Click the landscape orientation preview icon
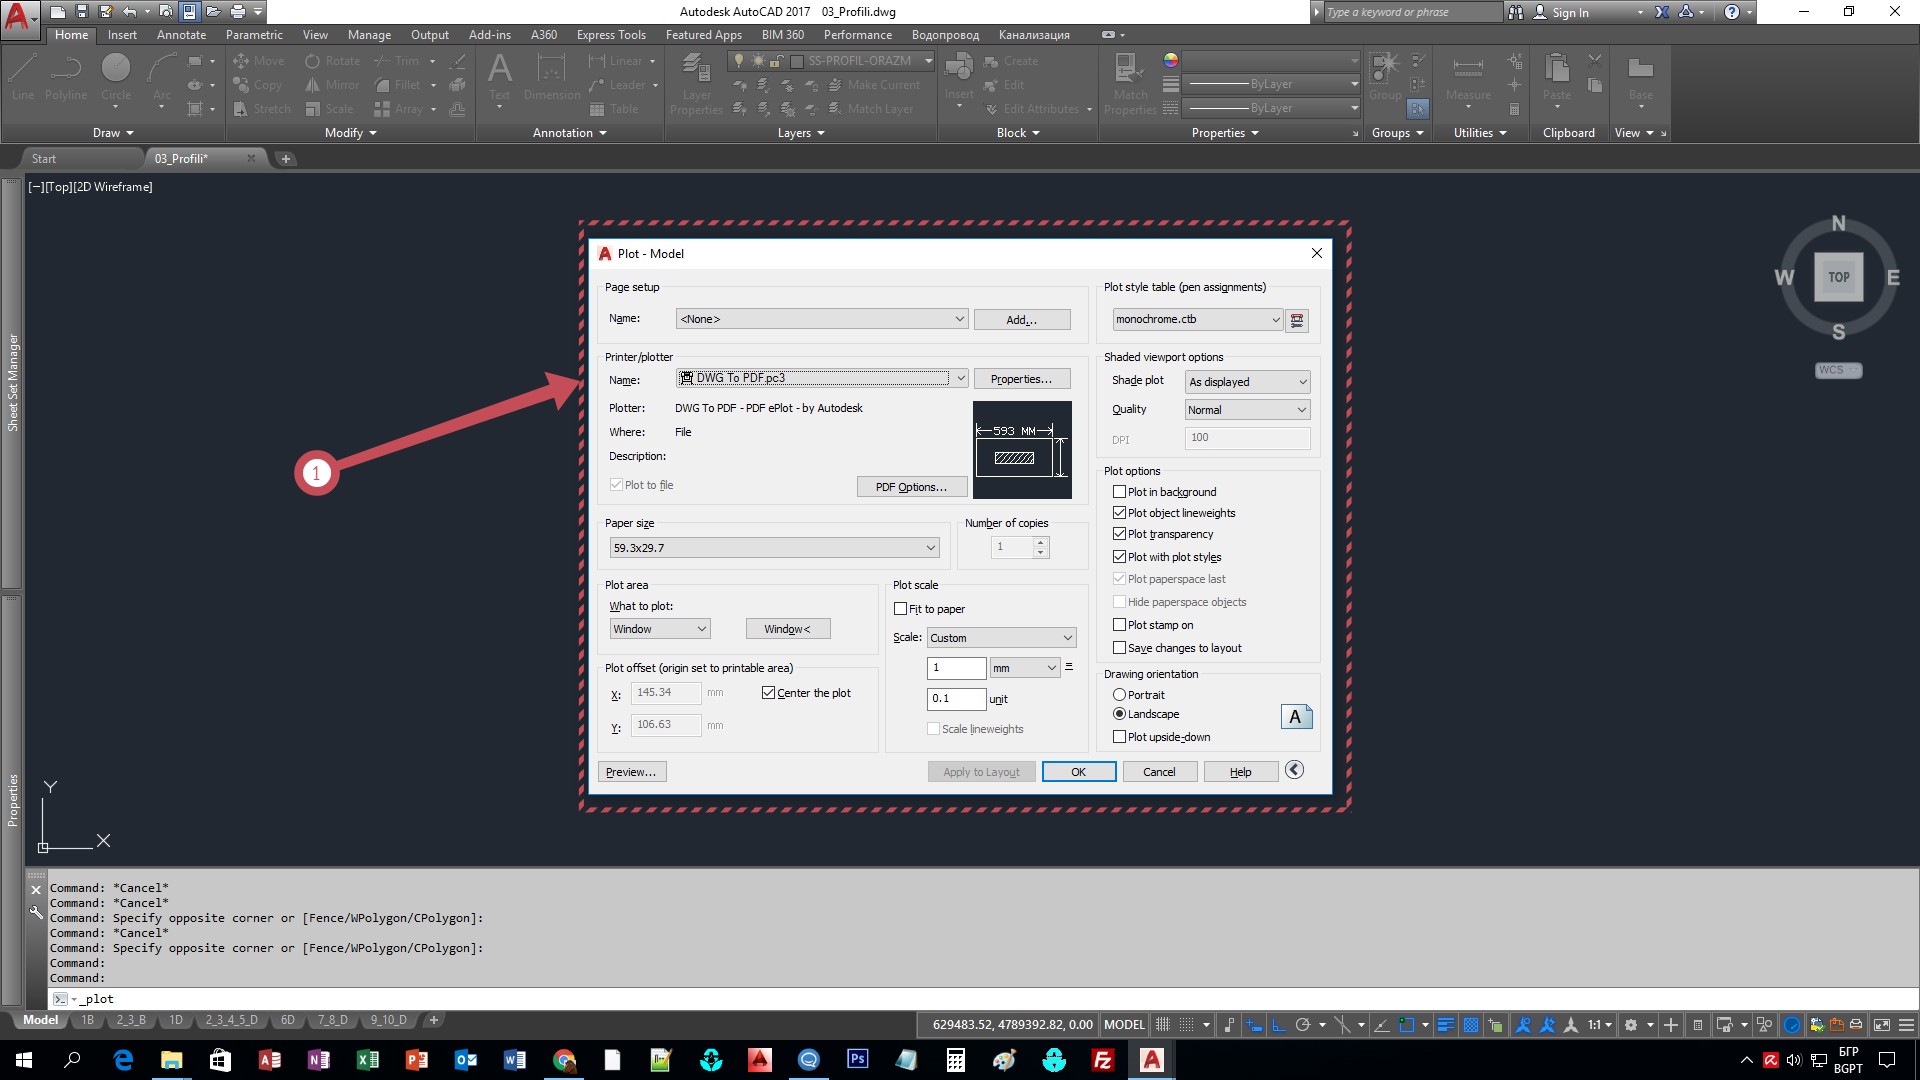This screenshot has width=1920, height=1080. pyautogui.click(x=1296, y=716)
